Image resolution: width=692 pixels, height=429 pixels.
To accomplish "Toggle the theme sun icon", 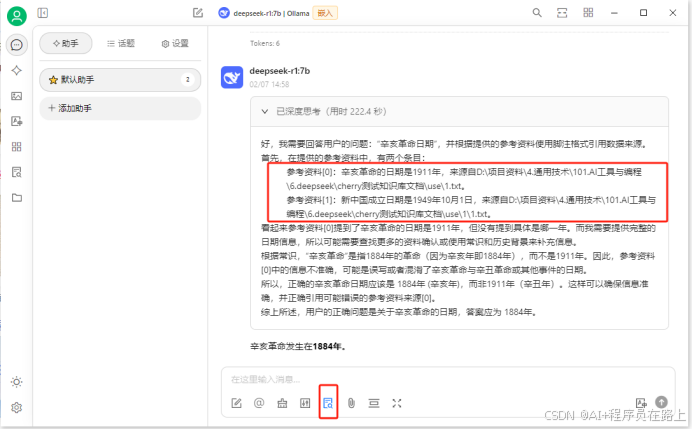I will [x=17, y=382].
